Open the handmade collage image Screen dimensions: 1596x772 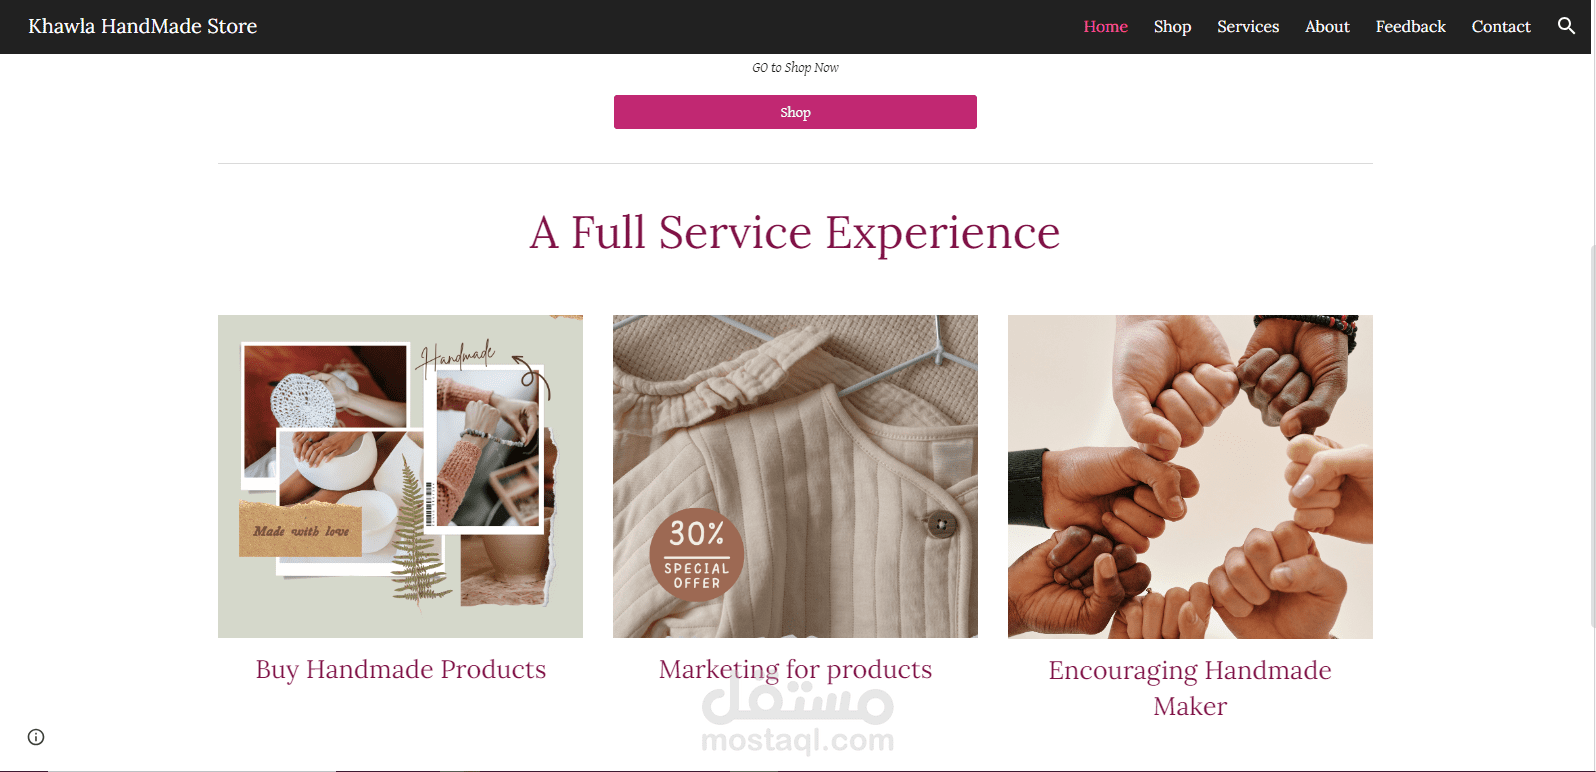tap(400, 476)
